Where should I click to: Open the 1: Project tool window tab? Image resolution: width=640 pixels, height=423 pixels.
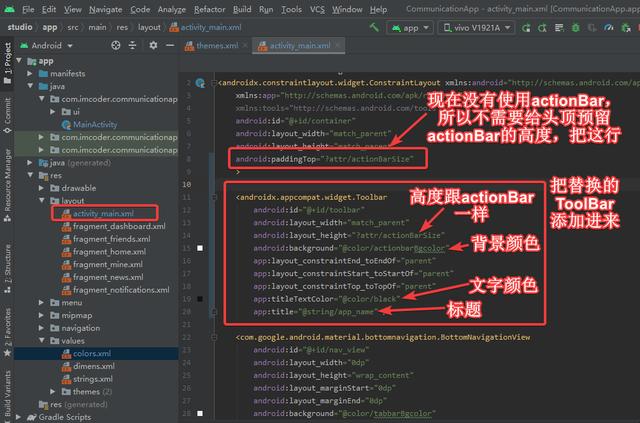[x=7, y=62]
